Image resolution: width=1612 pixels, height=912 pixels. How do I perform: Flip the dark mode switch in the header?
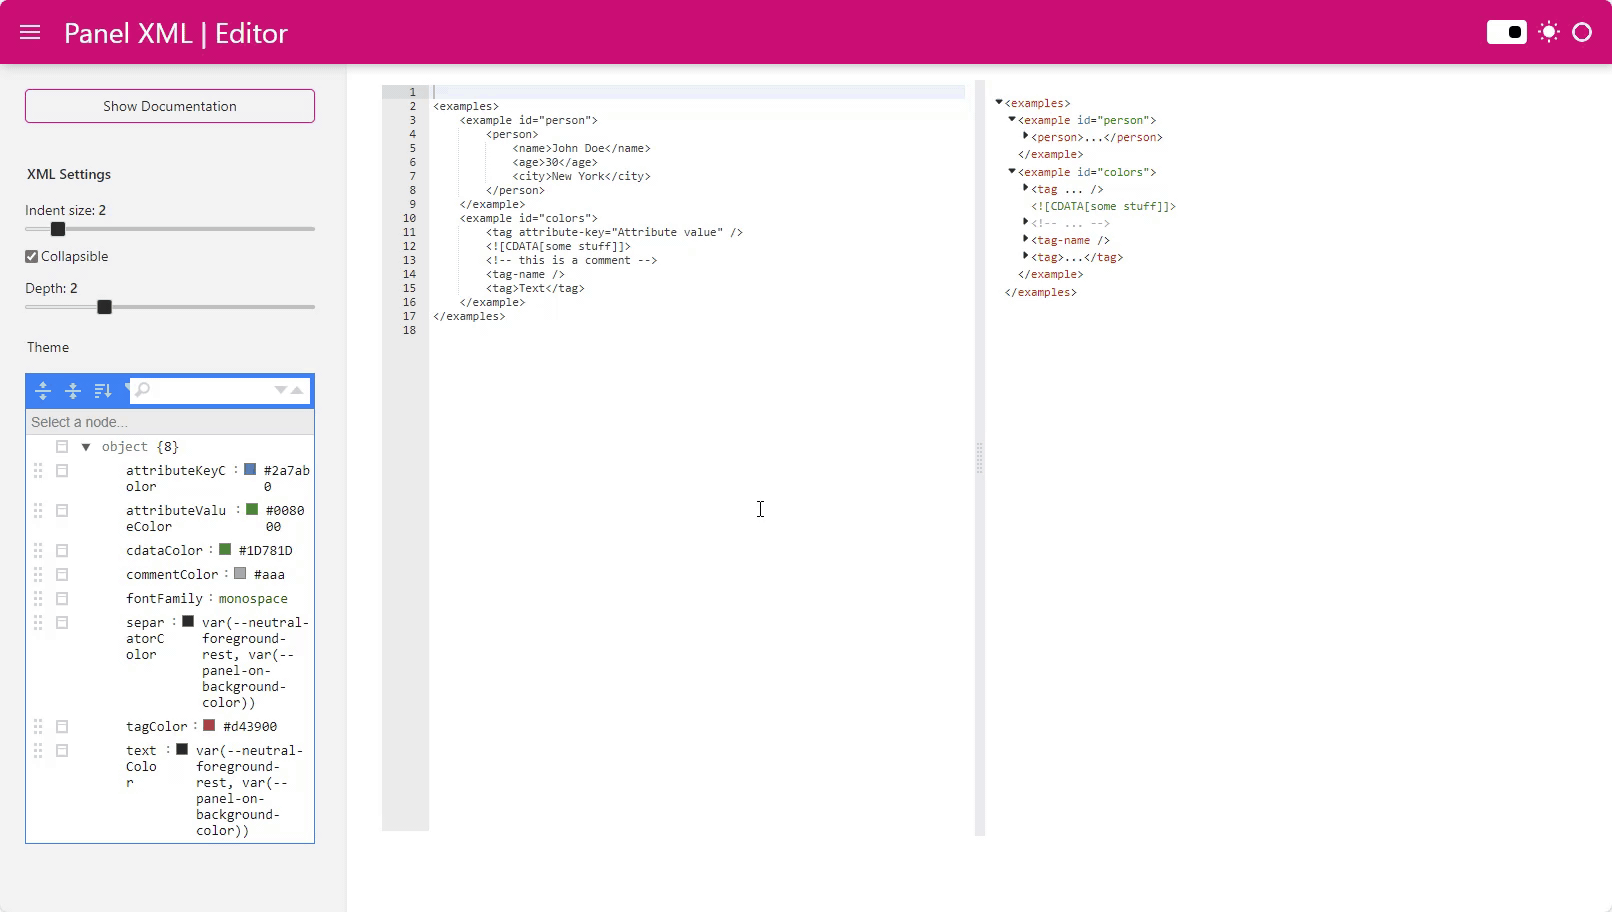click(1505, 31)
